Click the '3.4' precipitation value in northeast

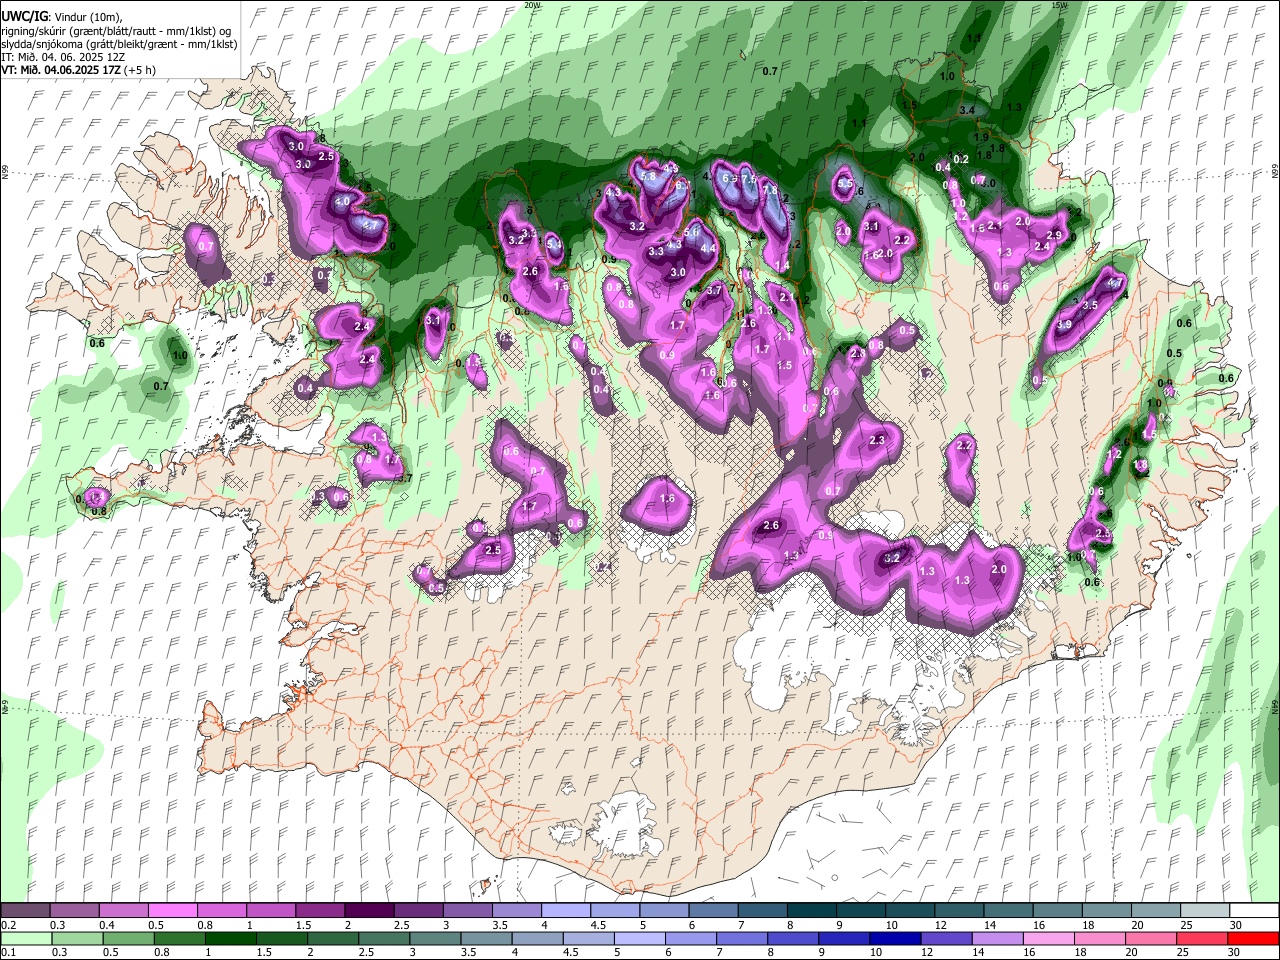pyautogui.click(x=967, y=109)
